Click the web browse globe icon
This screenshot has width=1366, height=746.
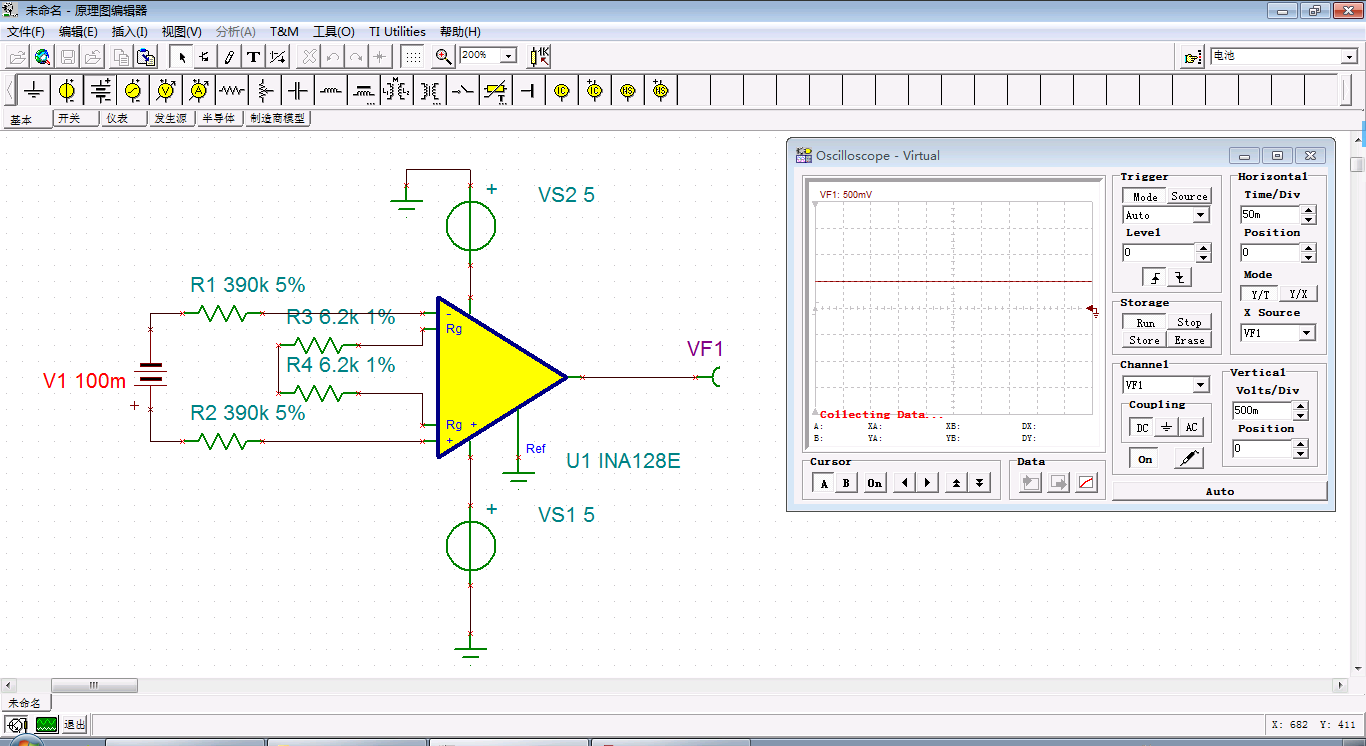[x=42, y=56]
